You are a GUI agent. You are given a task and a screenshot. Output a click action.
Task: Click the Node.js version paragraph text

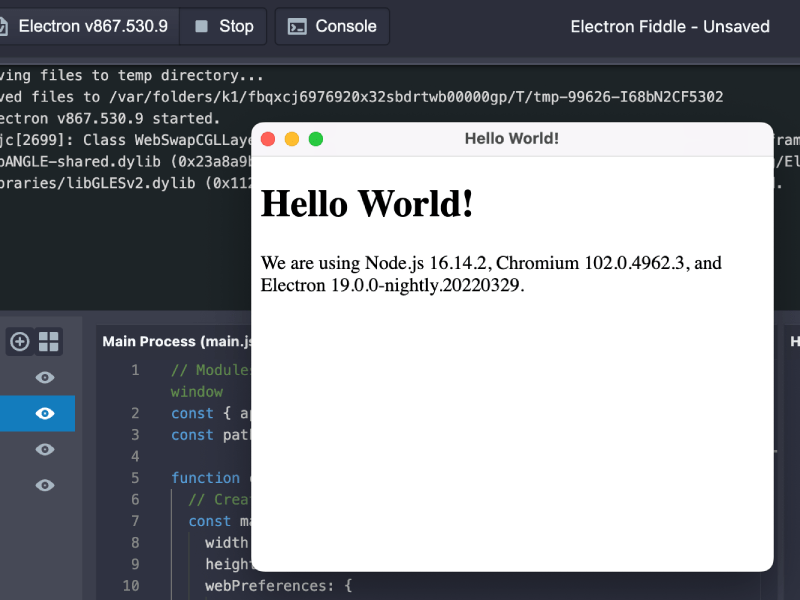coord(490,274)
